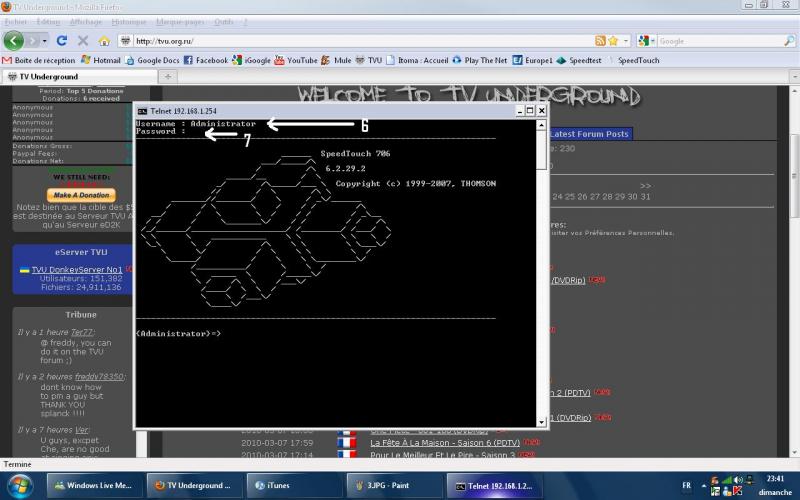This screenshot has height=500, width=800.
Task: Click the Telnet window scroll up arrow
Action: pos(541,125)
